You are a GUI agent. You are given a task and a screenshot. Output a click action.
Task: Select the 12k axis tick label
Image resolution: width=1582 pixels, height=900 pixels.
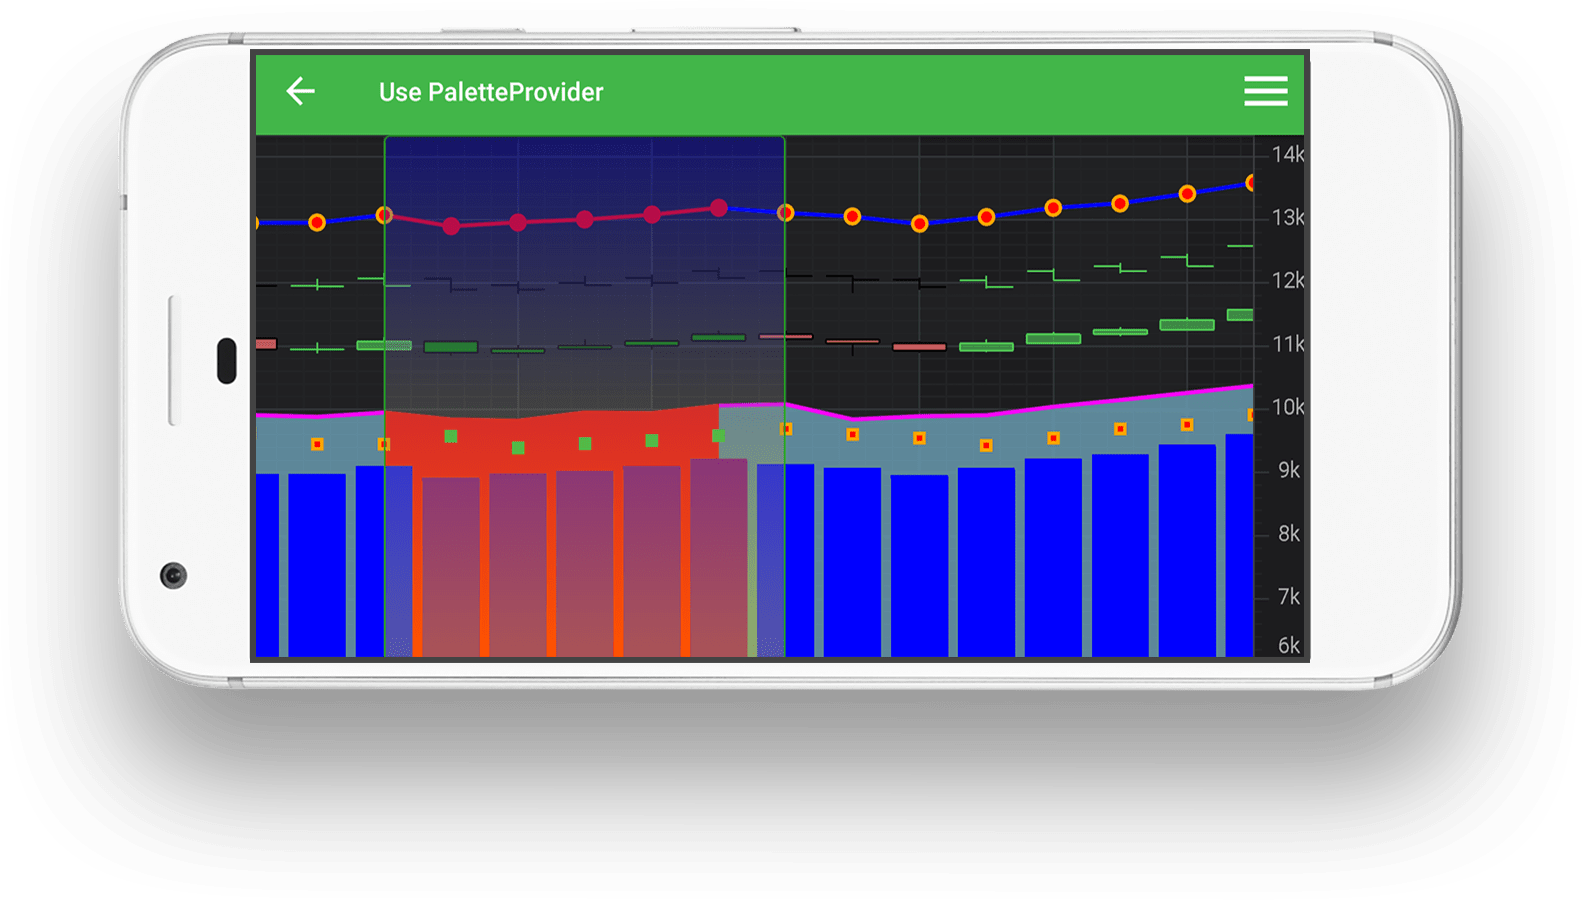click(x=1287, y=281)
